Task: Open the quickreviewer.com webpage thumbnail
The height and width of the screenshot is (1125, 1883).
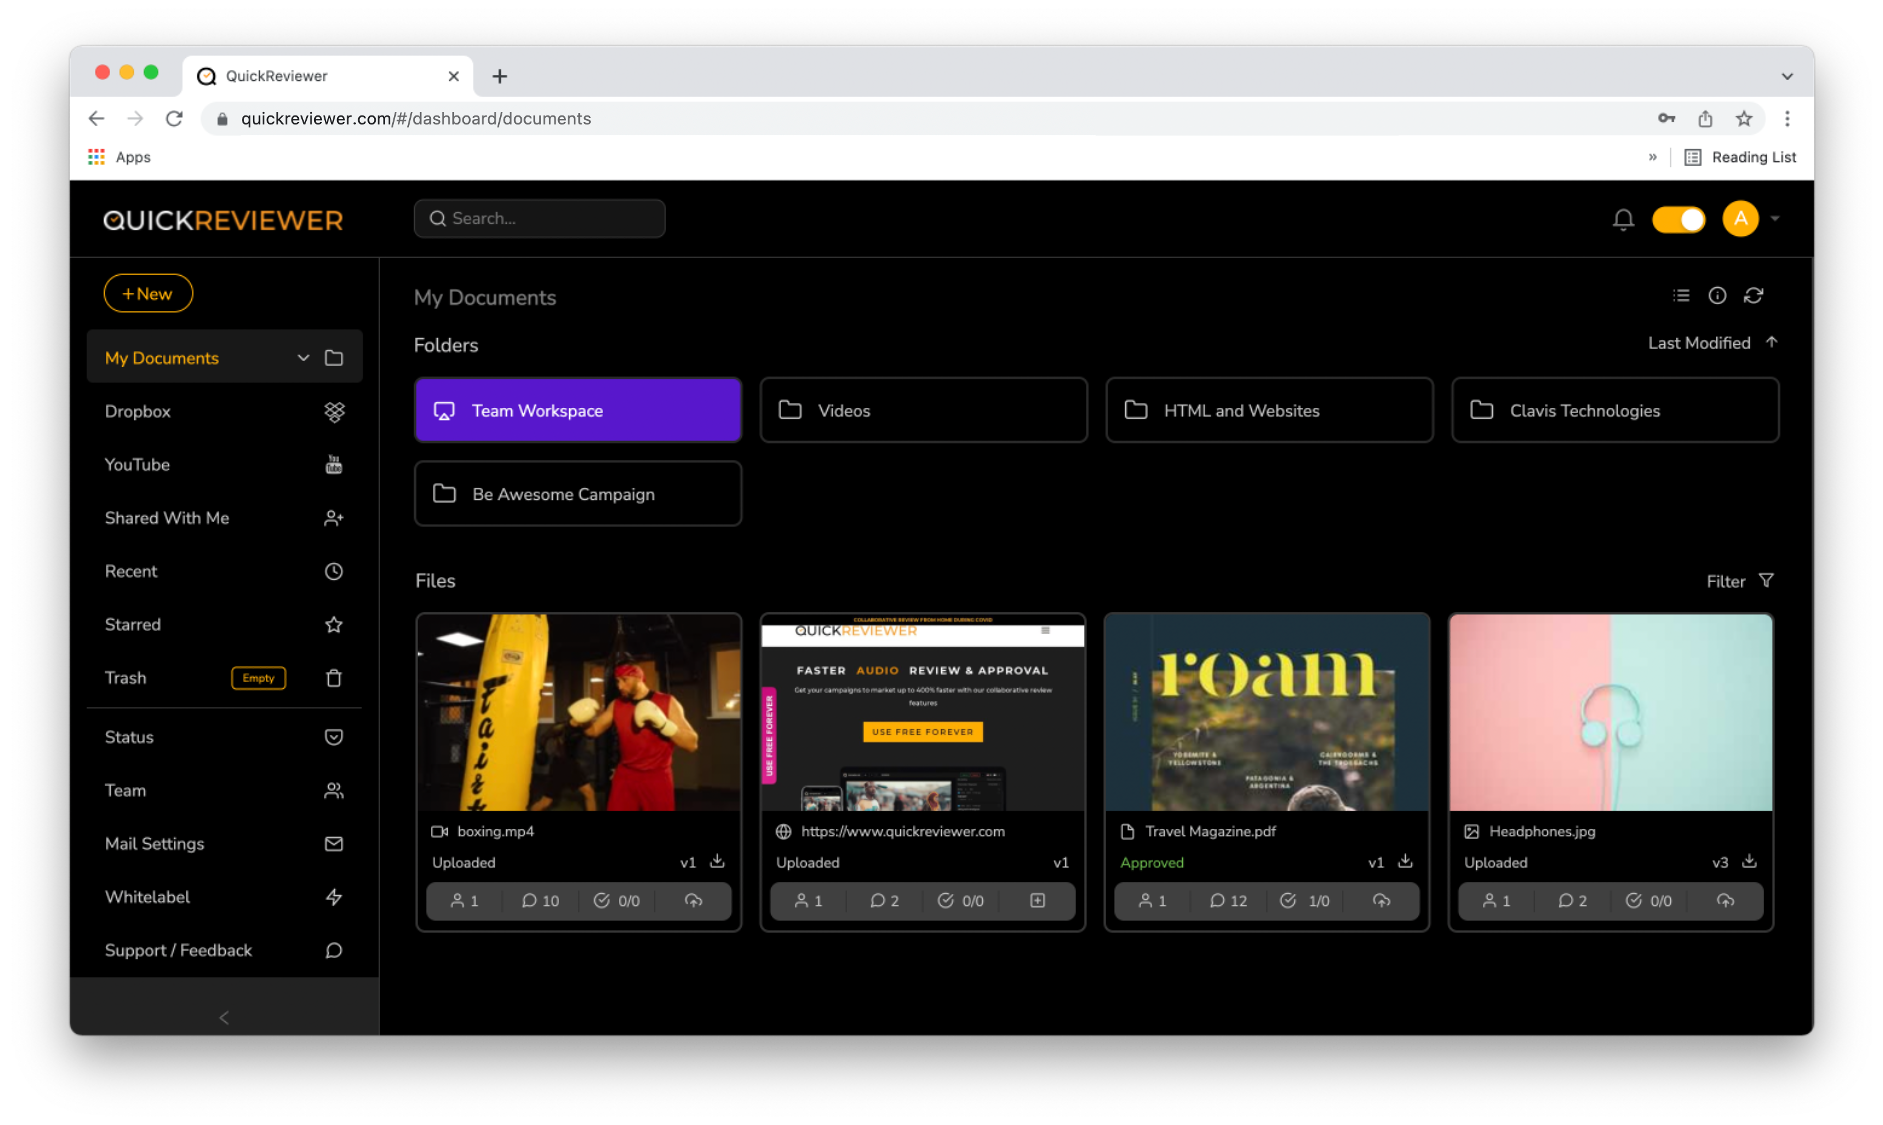Action: point(923,712)
